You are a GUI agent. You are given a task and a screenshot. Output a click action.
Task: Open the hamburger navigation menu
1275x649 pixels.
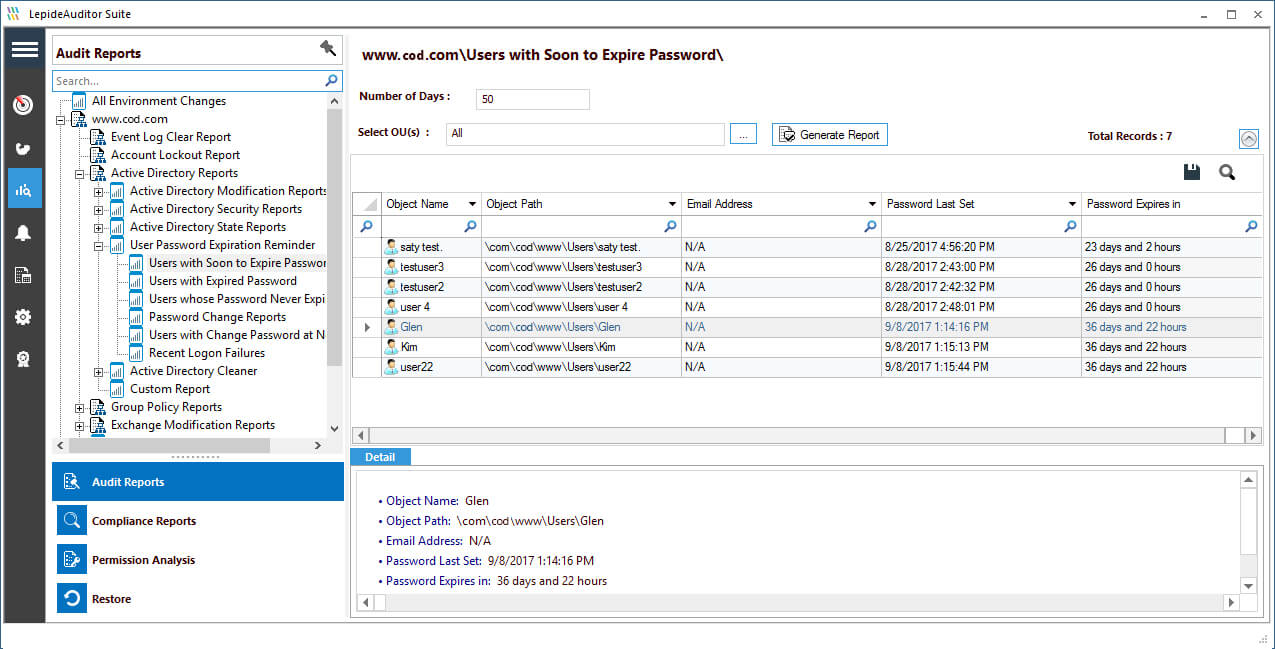[24, 48]
